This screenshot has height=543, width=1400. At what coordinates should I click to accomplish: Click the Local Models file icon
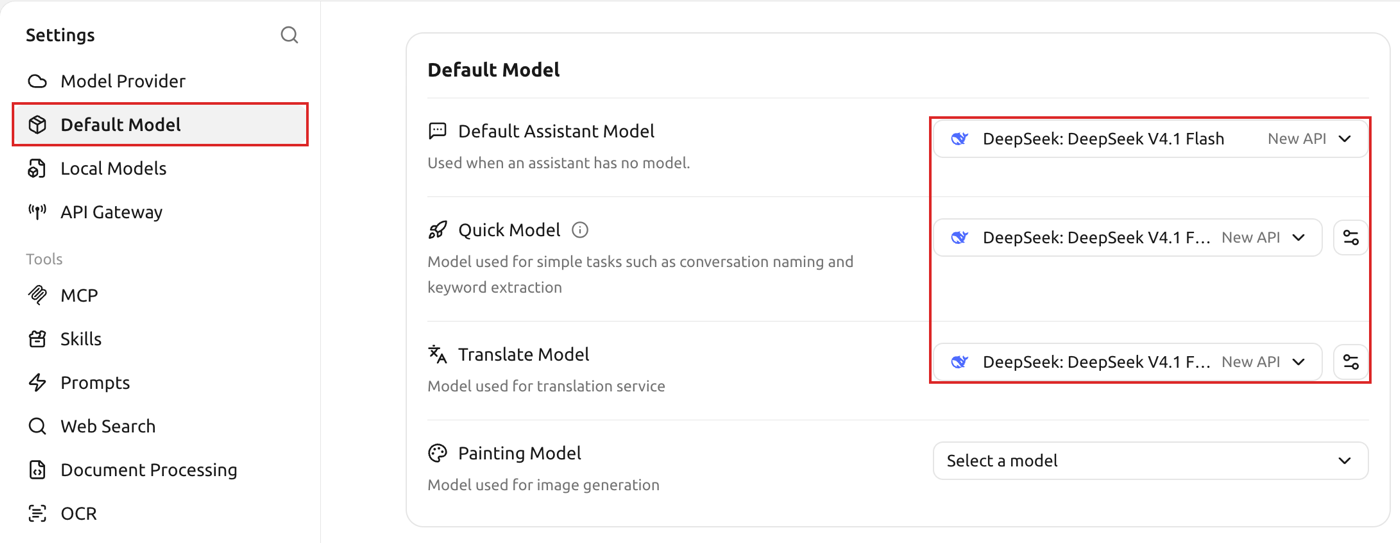[37, 168]
